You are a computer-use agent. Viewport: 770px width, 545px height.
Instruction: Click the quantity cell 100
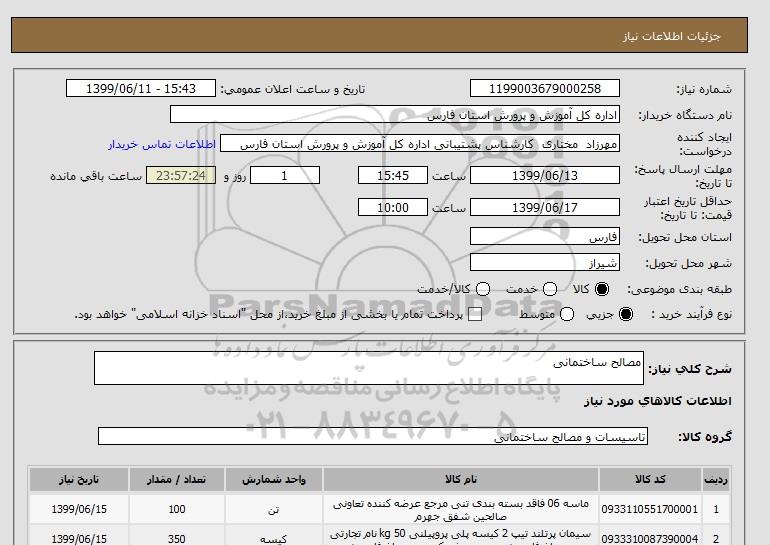point(177,509)
